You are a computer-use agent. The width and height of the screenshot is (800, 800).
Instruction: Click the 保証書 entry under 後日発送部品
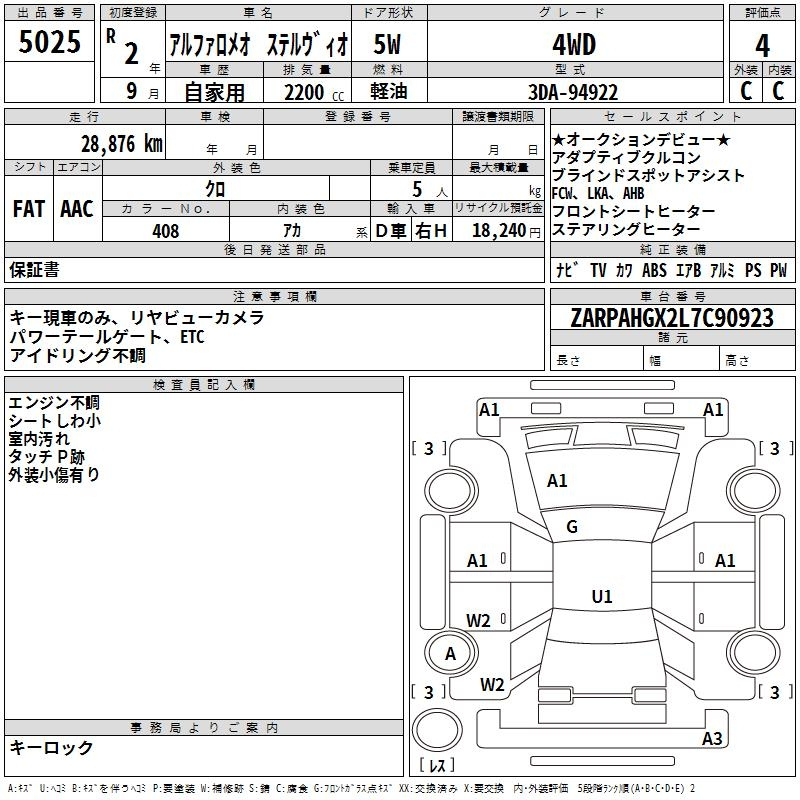(x=34, y=270)
